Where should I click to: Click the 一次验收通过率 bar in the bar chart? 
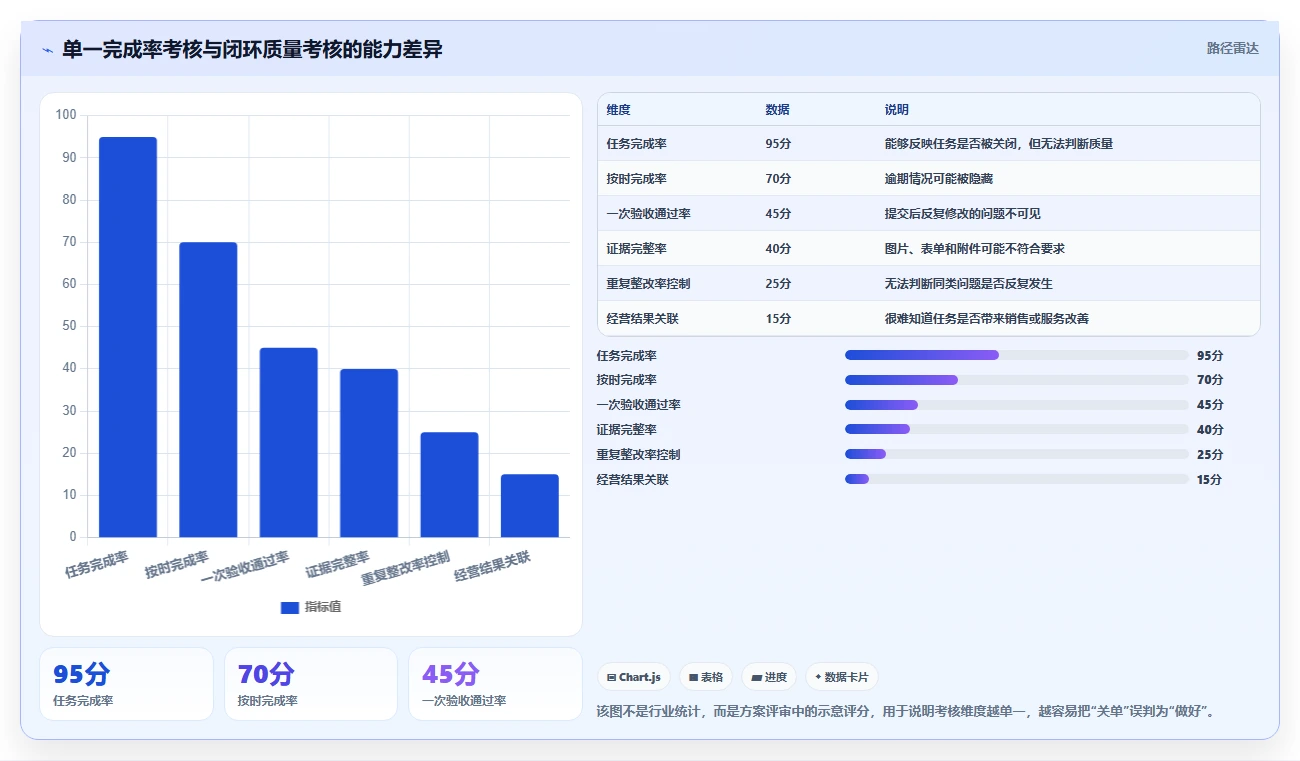pyautogui.click(x=289, y=442)
